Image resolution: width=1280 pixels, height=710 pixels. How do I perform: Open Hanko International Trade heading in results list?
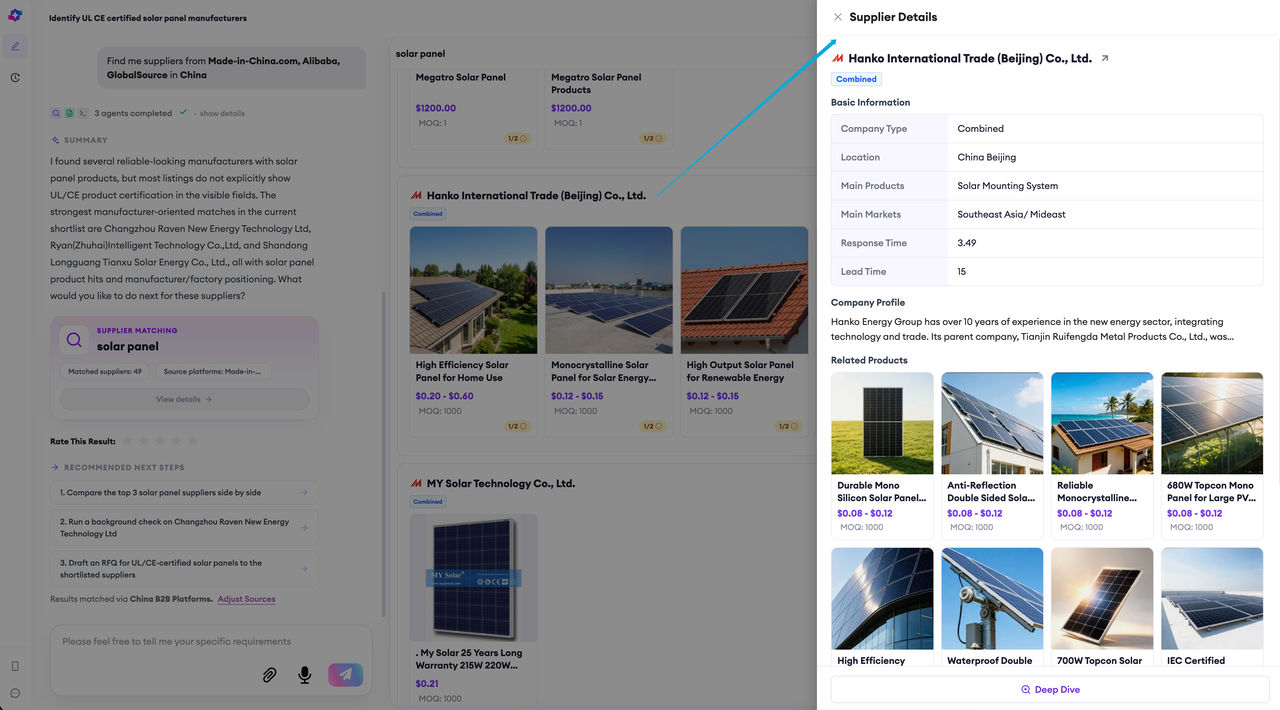536,196
